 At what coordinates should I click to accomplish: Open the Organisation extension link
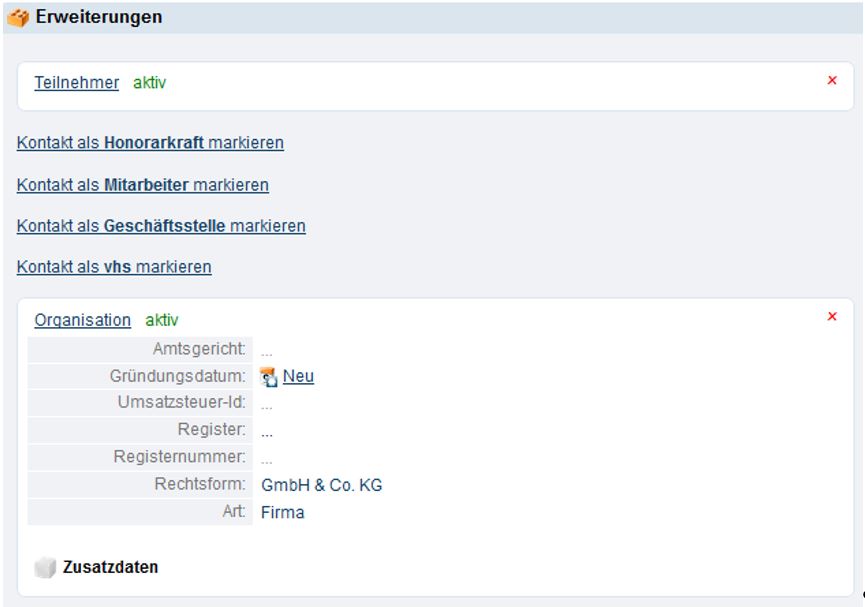coord(82,320)
